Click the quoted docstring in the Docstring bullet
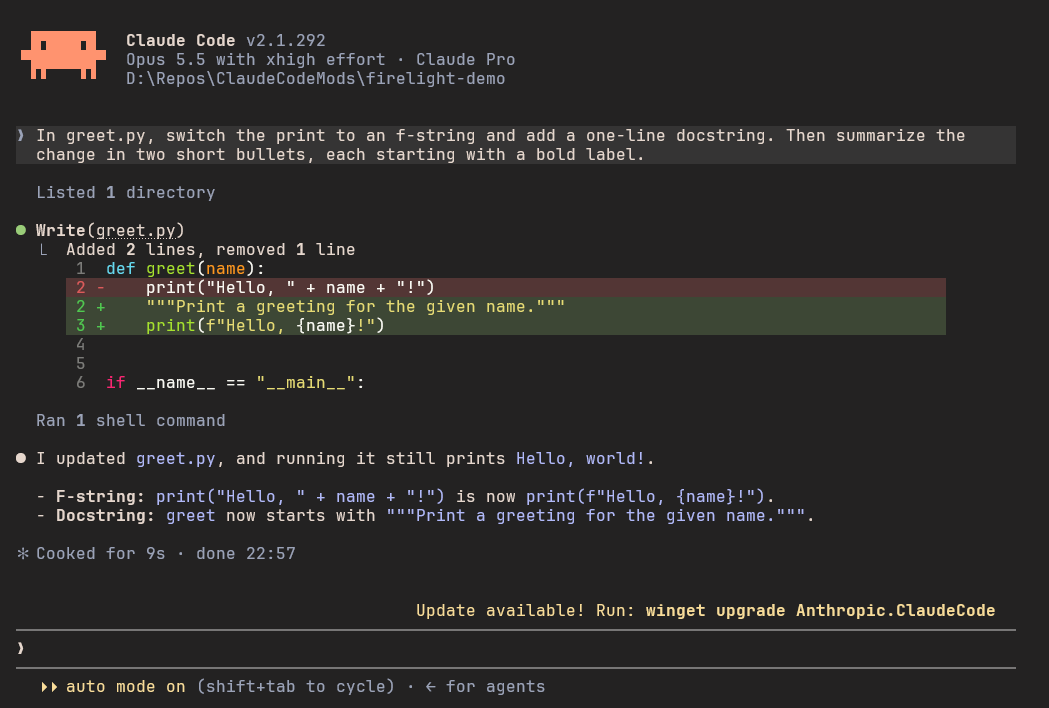The image size is (1049, 708). [595, 516]
